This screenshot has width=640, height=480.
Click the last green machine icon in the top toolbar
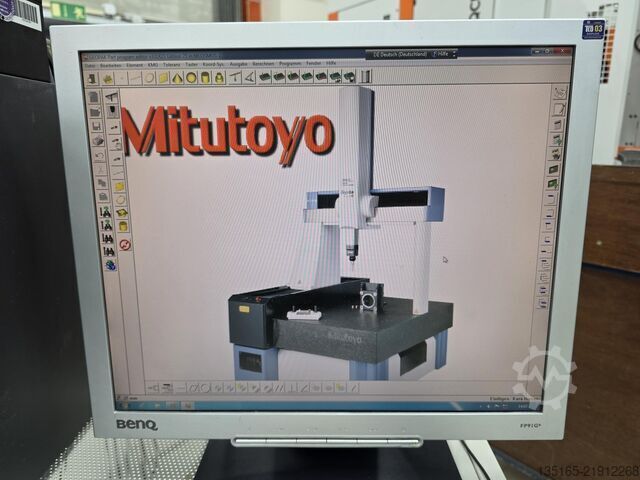(x=349, y=76)
